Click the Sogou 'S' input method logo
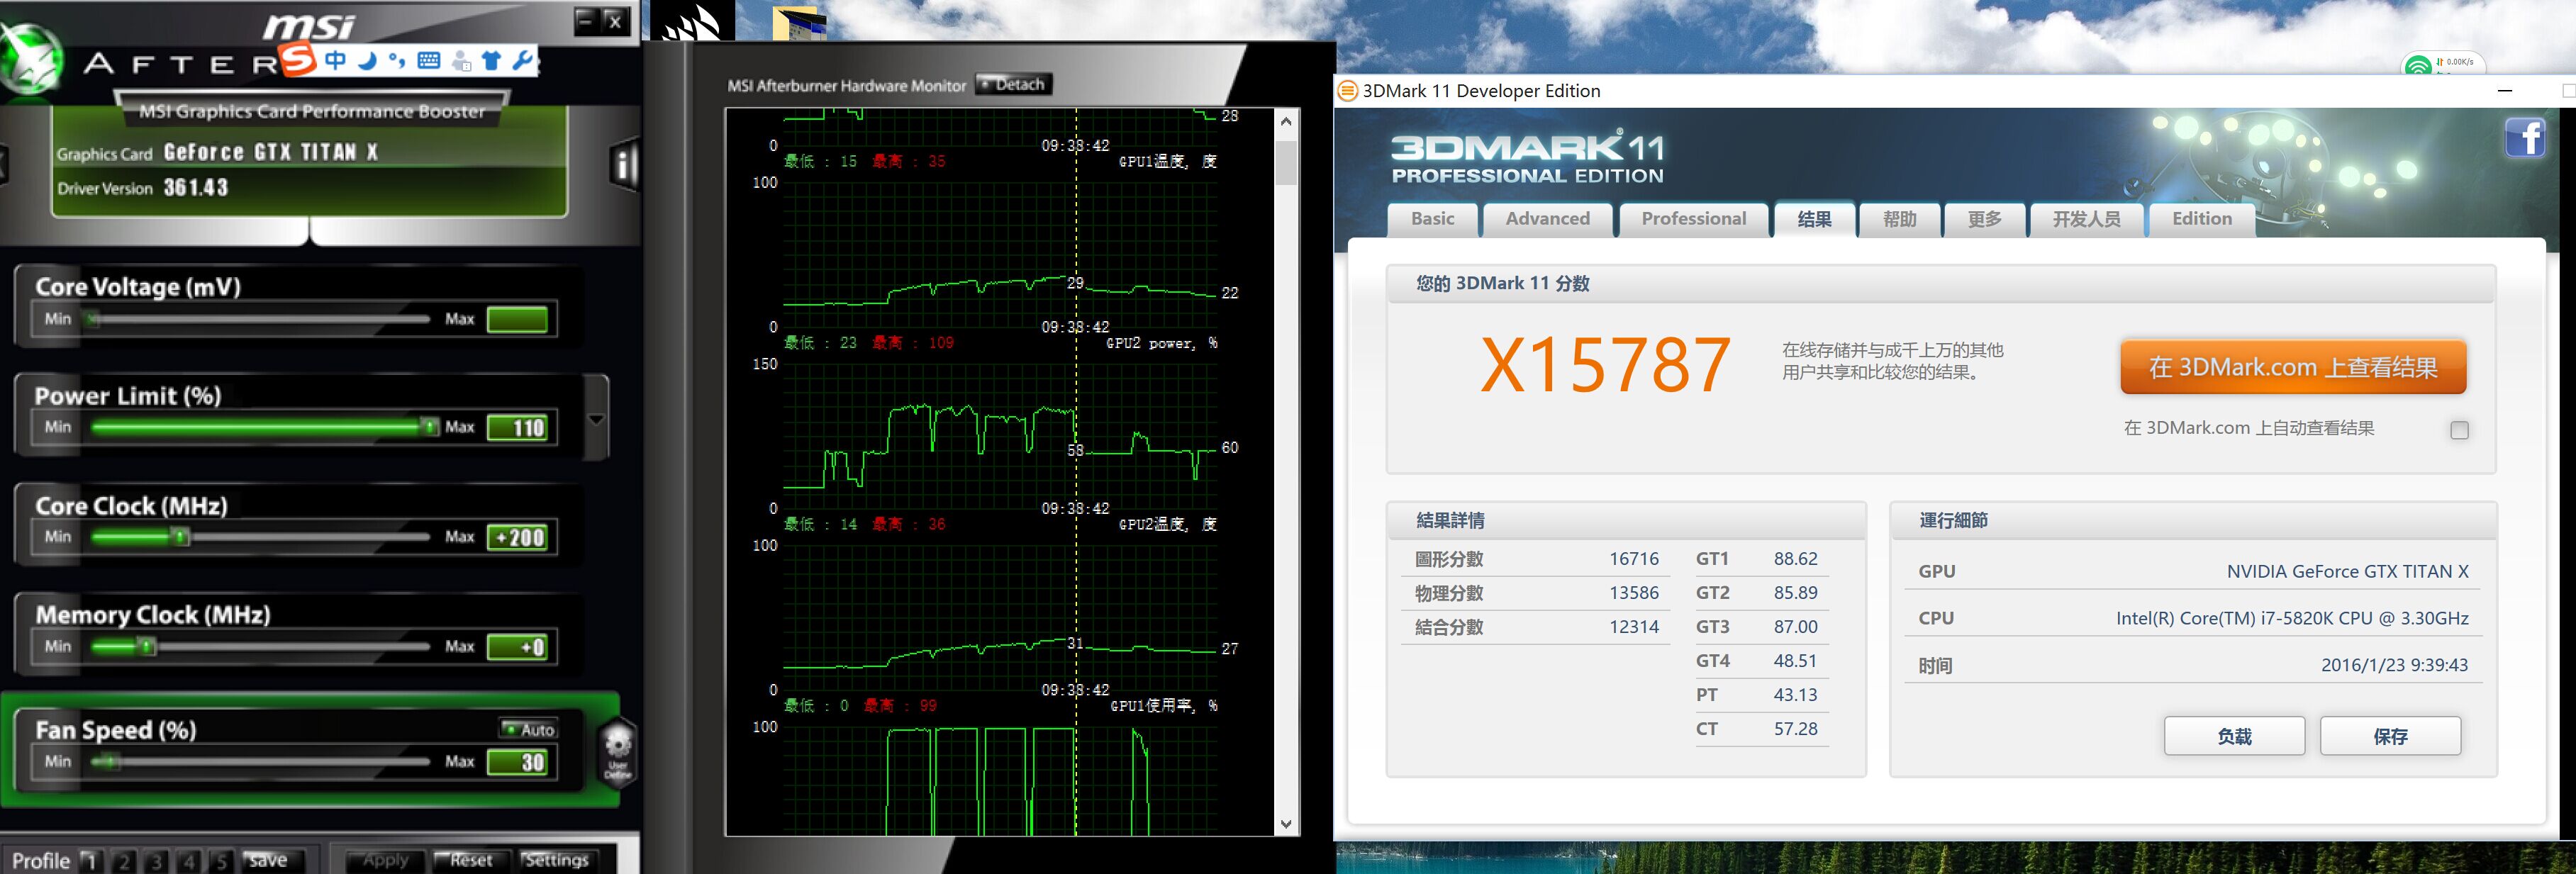Image resolution: width=2576 pixels, height=874 pixels. pyautogui.click(x=298, y=60)
